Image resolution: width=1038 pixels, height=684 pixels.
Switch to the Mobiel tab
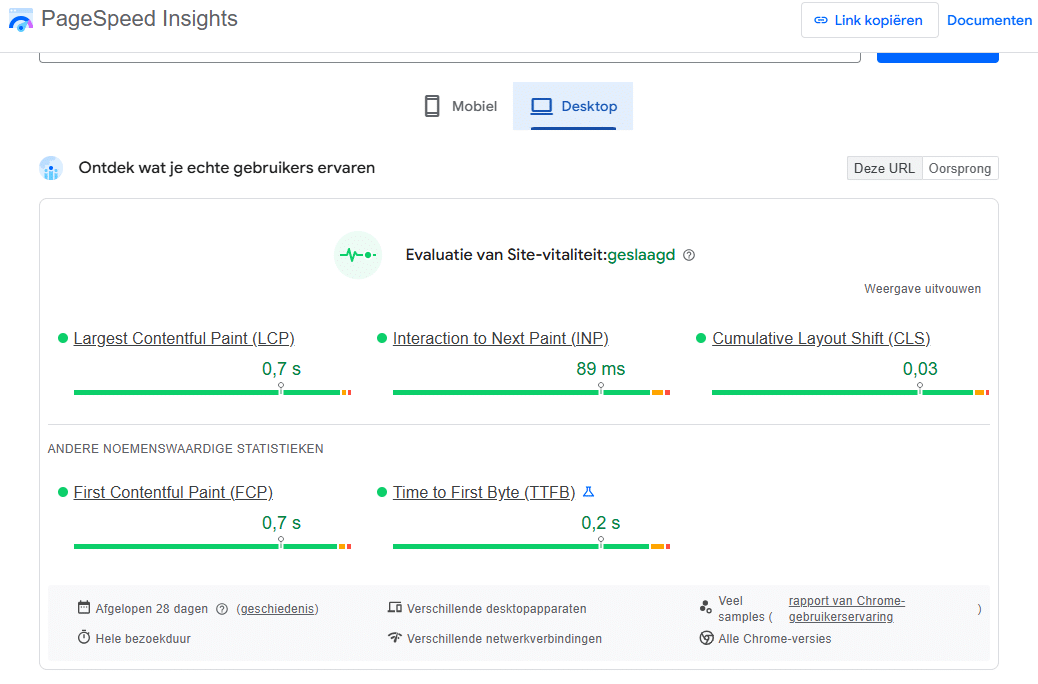tap(460, 106)
